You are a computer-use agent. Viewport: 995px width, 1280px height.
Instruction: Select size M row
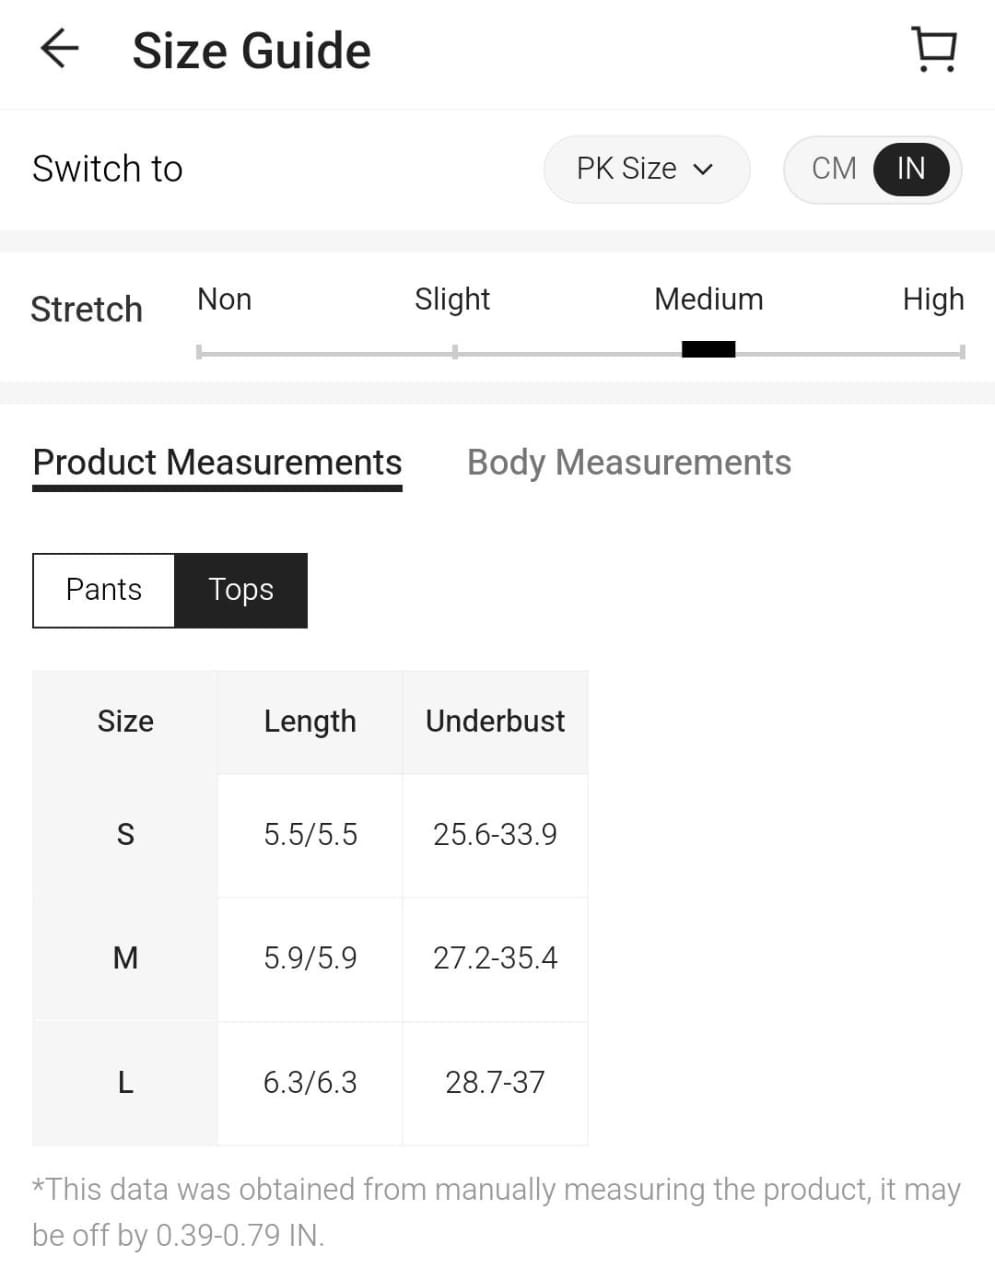pyautogui.click(x=125, y=958)
